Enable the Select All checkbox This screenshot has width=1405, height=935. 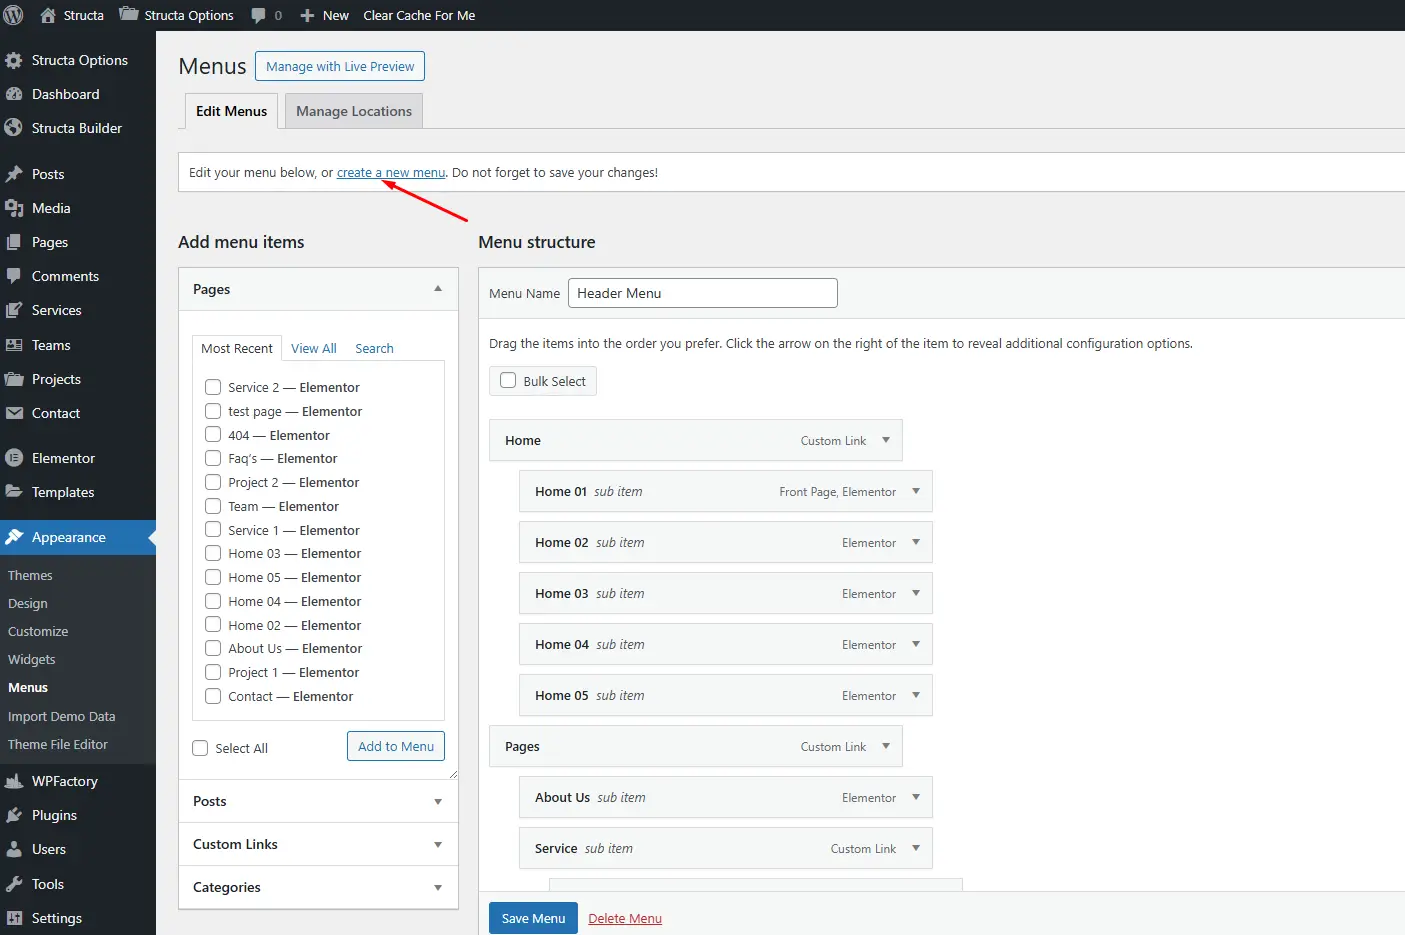[x=200, y=748]
